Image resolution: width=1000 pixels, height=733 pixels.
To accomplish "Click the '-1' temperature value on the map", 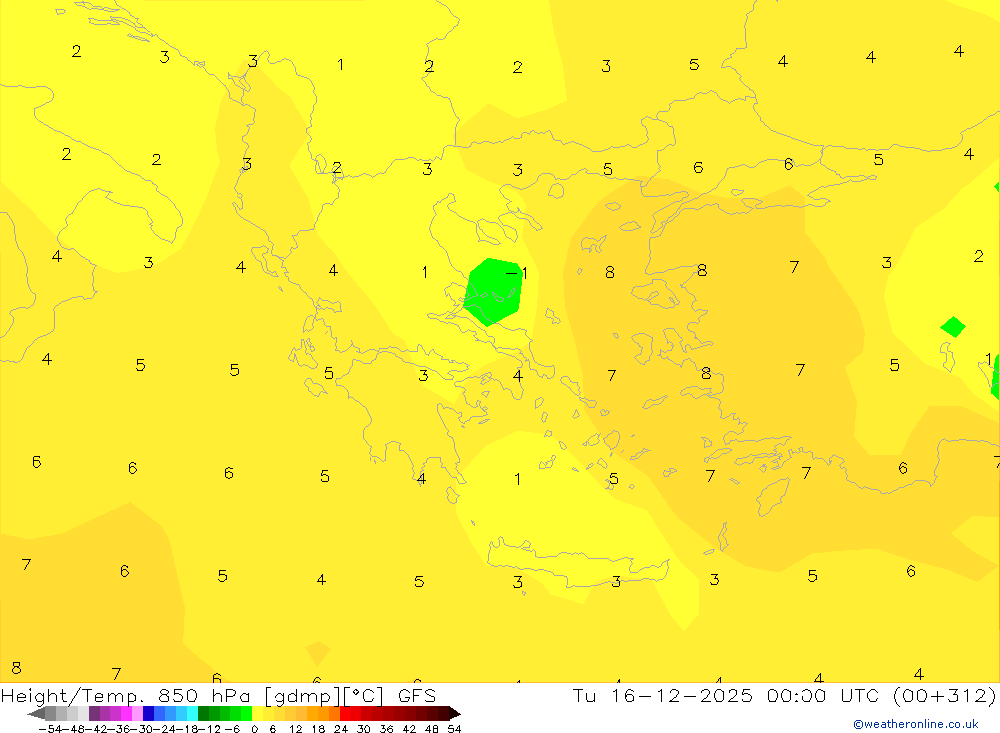I will tap(517, 273).
